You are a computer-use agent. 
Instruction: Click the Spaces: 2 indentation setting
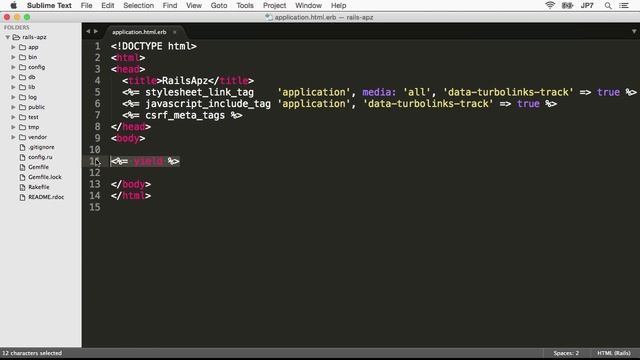566,353
